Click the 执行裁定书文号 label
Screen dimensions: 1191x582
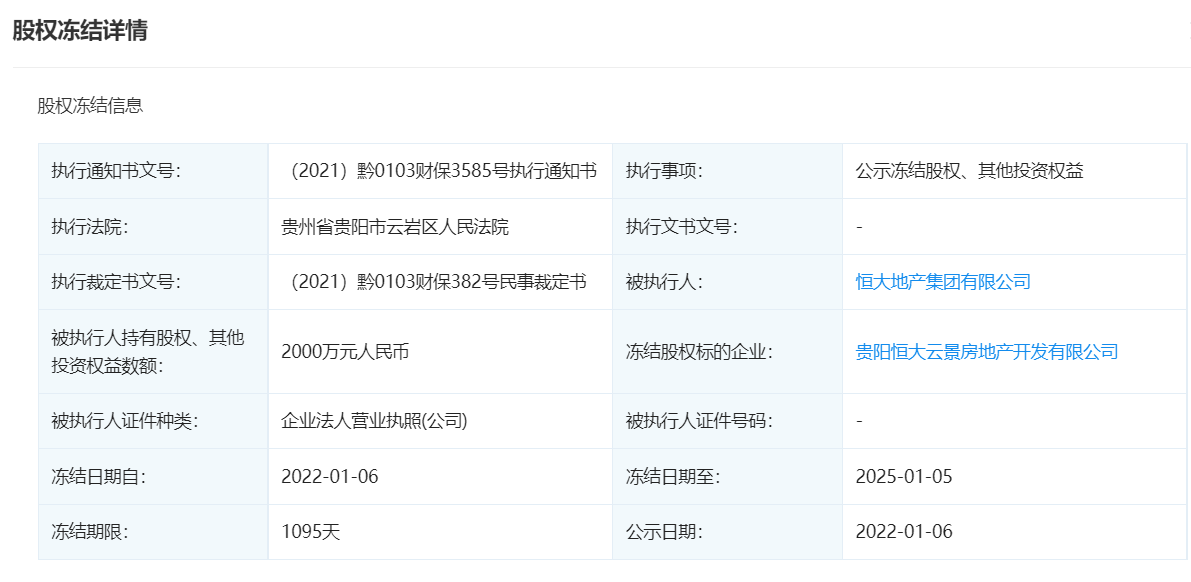115,282
